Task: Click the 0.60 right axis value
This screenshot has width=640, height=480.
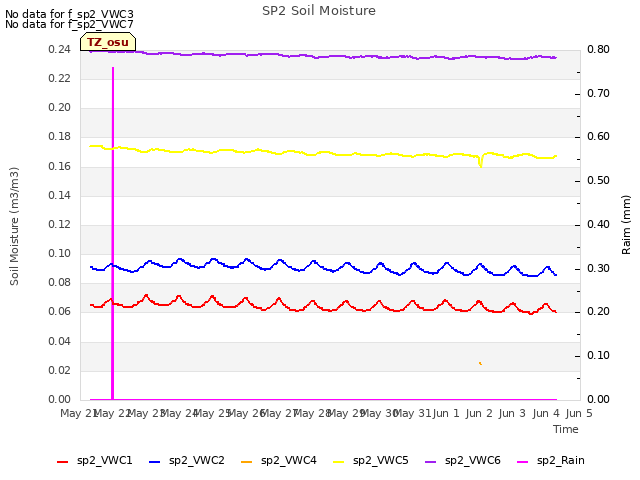Action: coord(598,137)
